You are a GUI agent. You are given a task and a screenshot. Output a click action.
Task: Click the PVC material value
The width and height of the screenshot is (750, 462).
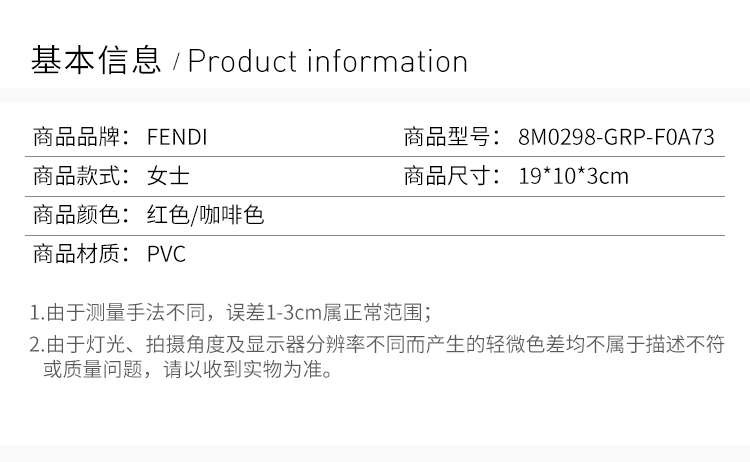(166, 254)
